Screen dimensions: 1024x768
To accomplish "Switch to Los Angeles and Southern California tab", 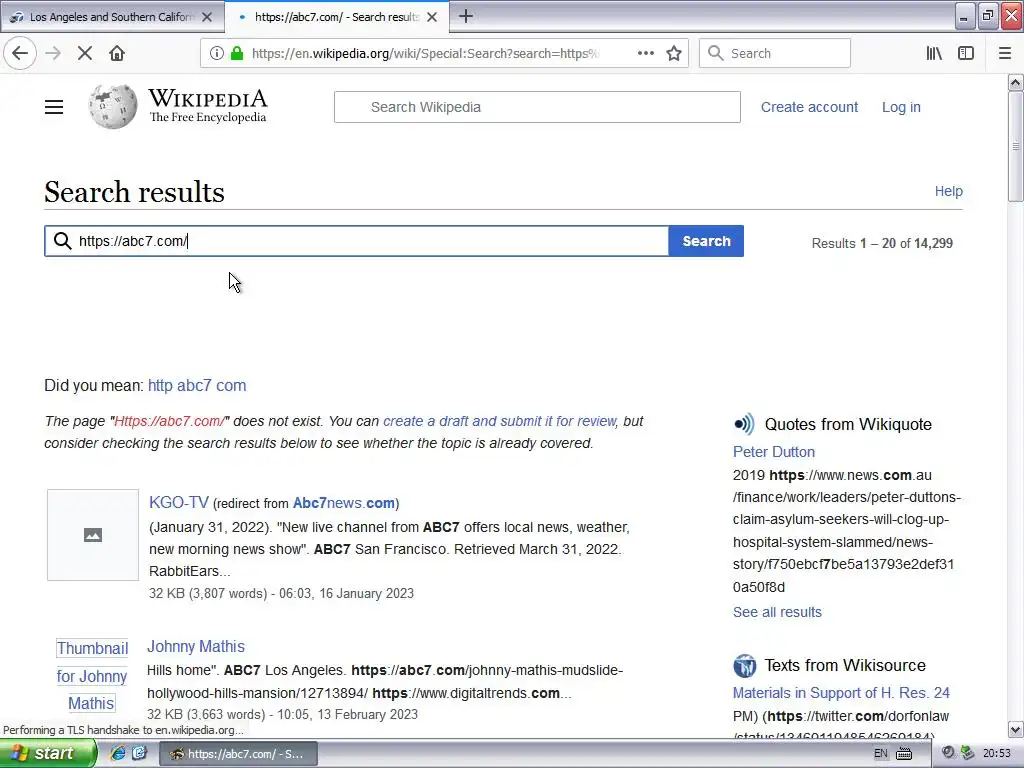I will 112,17.
